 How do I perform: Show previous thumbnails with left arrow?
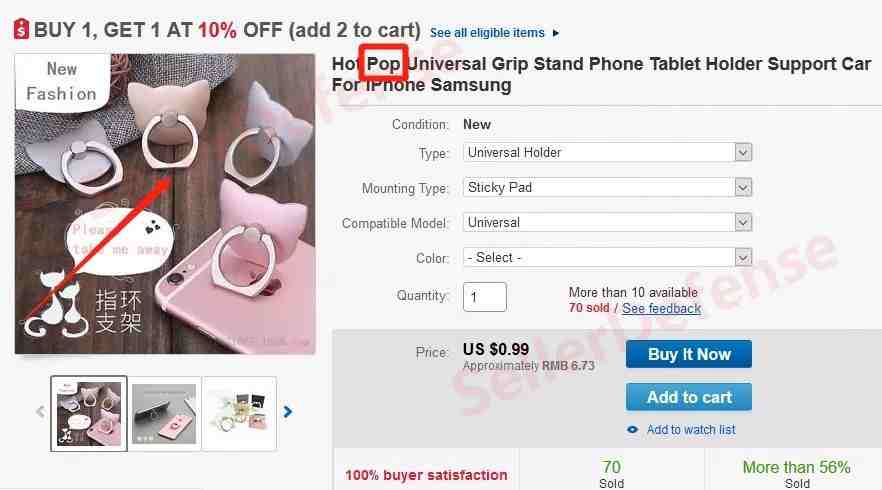pos(40,412)
